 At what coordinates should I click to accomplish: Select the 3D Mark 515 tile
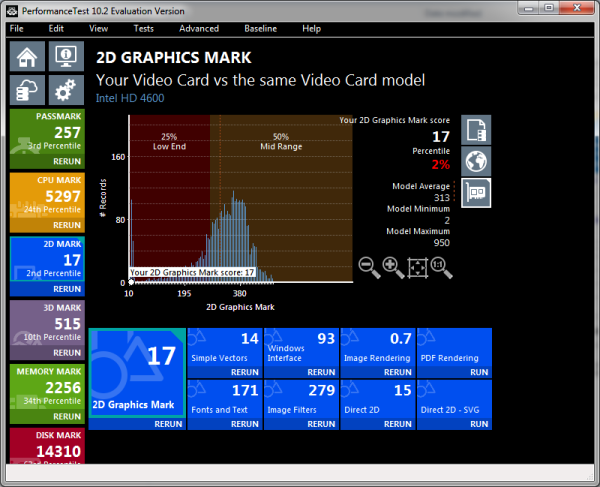coord(47,323)
